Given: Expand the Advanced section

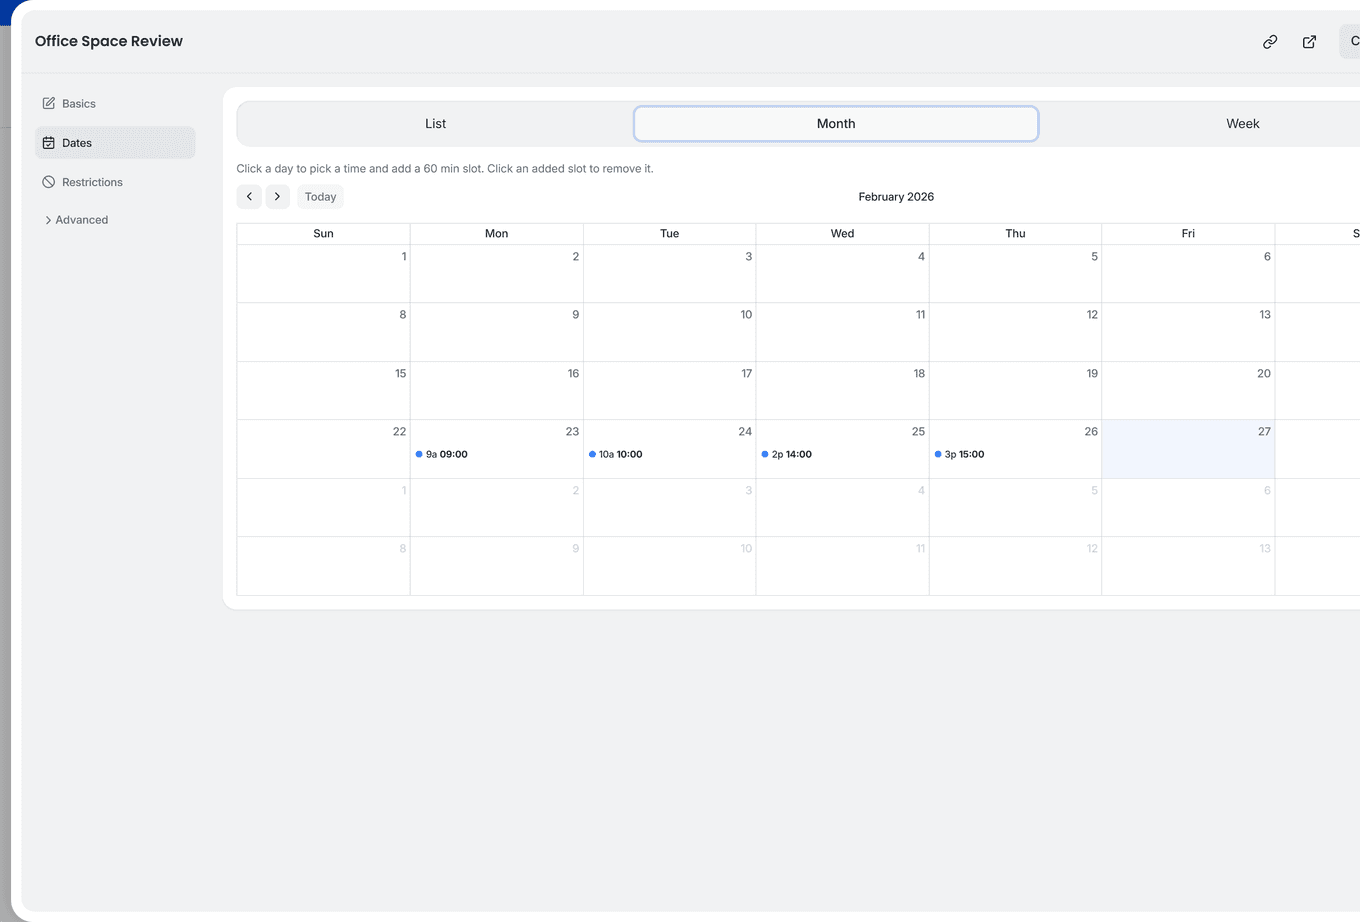Looking at the screenshot, I should click(x=82, y=219).
